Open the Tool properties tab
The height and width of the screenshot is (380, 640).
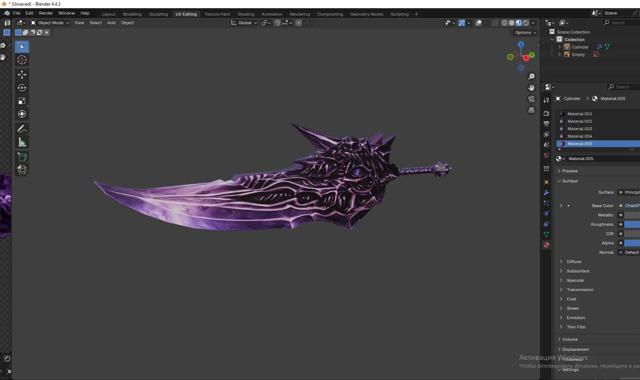(x=547, y=100)
